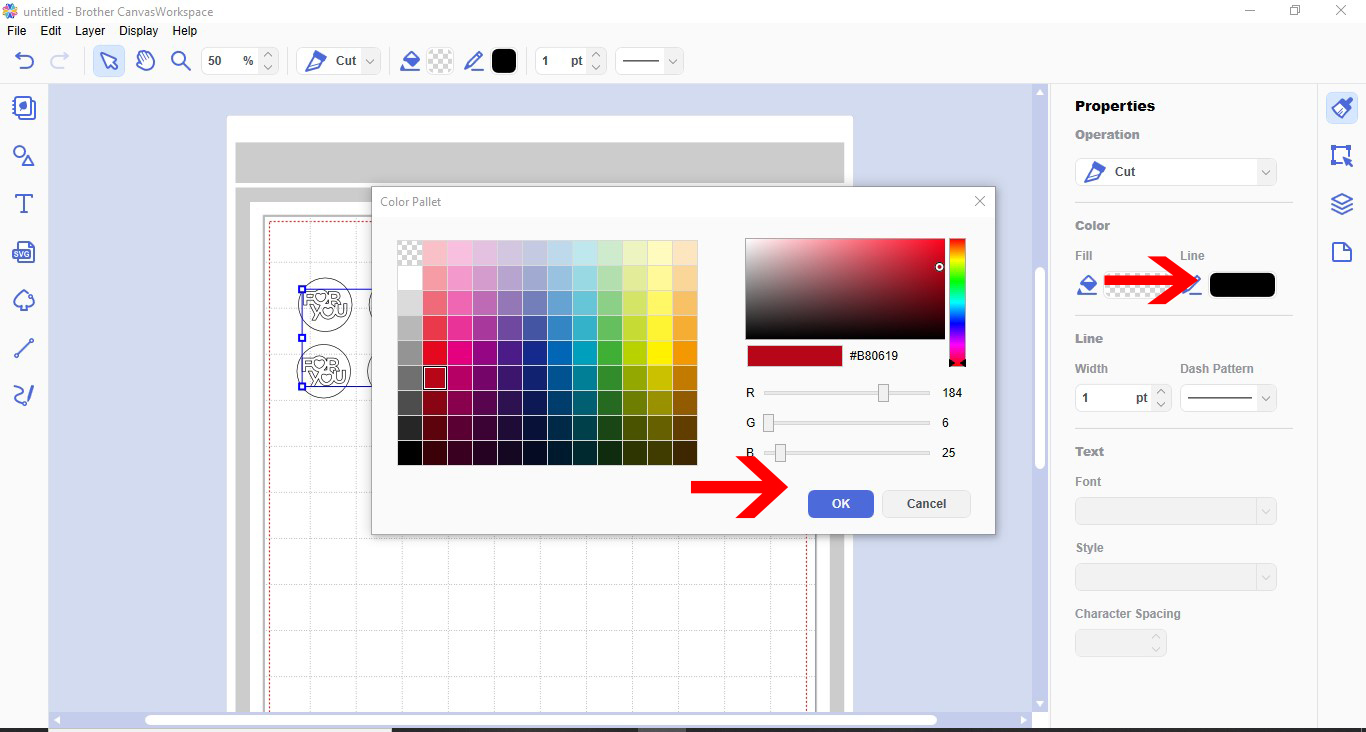Select the freehand curve drawing tool
Viewport: 1366px width, 732px height.
pyautogui.click(x=24, y=396)
